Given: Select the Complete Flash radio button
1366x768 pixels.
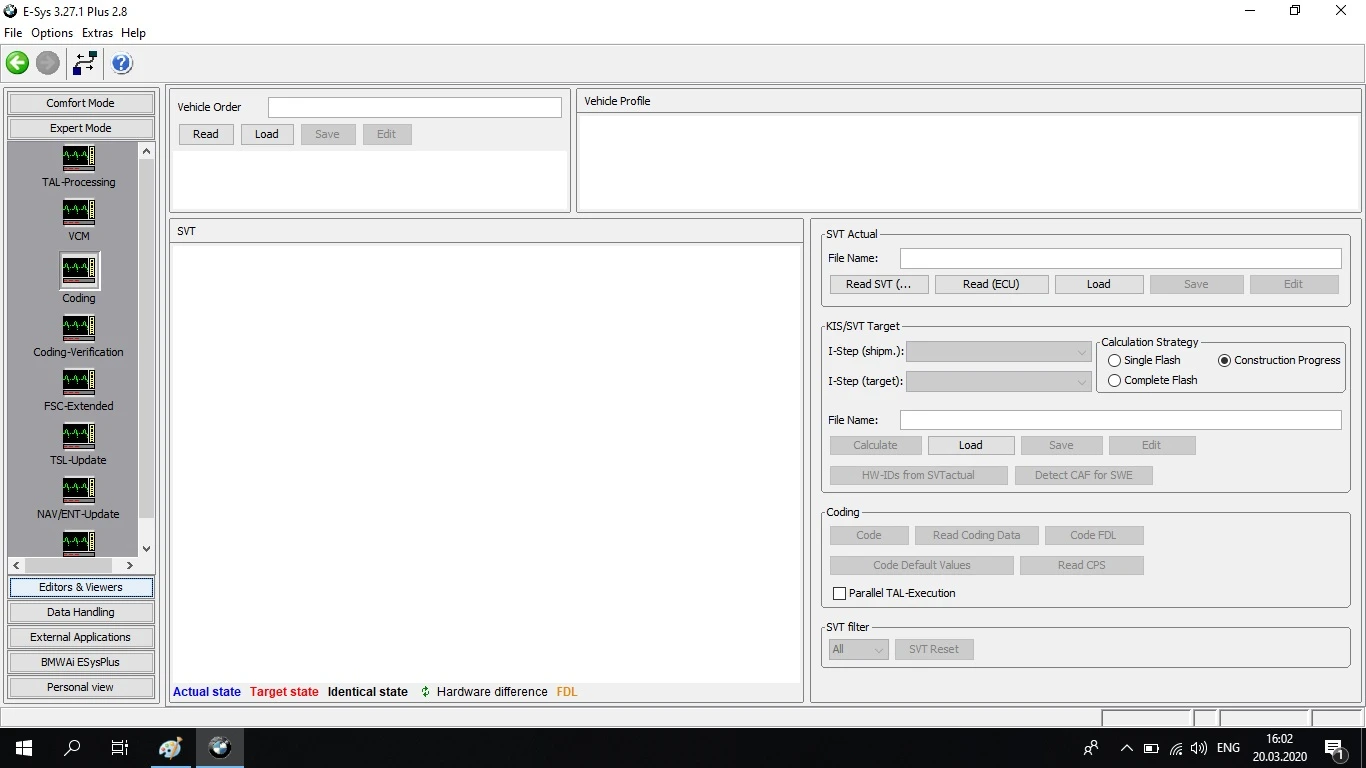Looking at the screenshot, I should (1114, 380).
